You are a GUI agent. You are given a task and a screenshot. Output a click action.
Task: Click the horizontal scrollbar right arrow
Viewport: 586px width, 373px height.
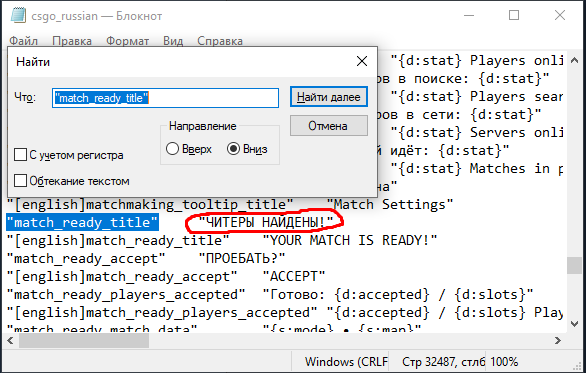click(x=558, y=340)
